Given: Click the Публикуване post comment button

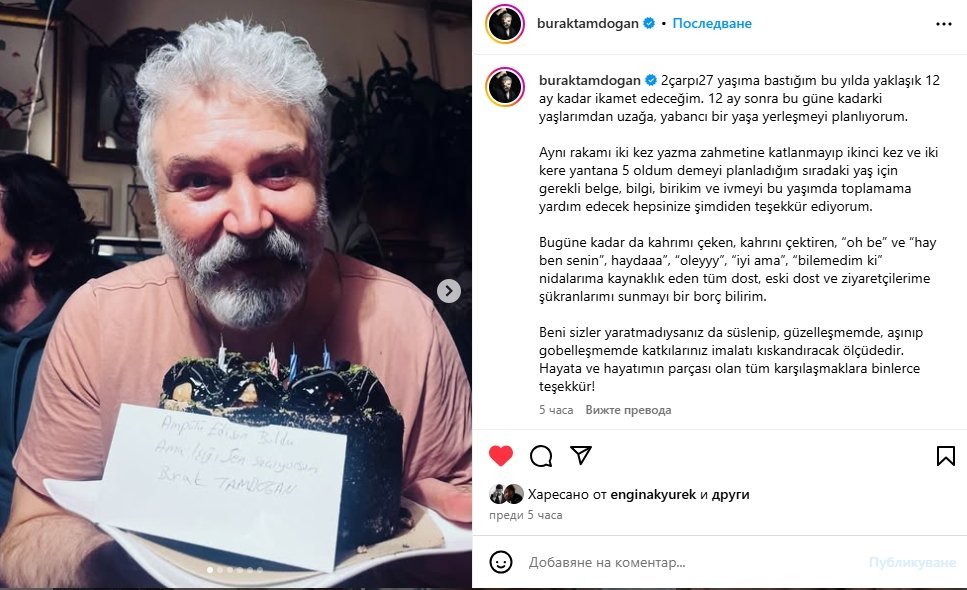Looking at the screenshot, I should pos(912,562).
